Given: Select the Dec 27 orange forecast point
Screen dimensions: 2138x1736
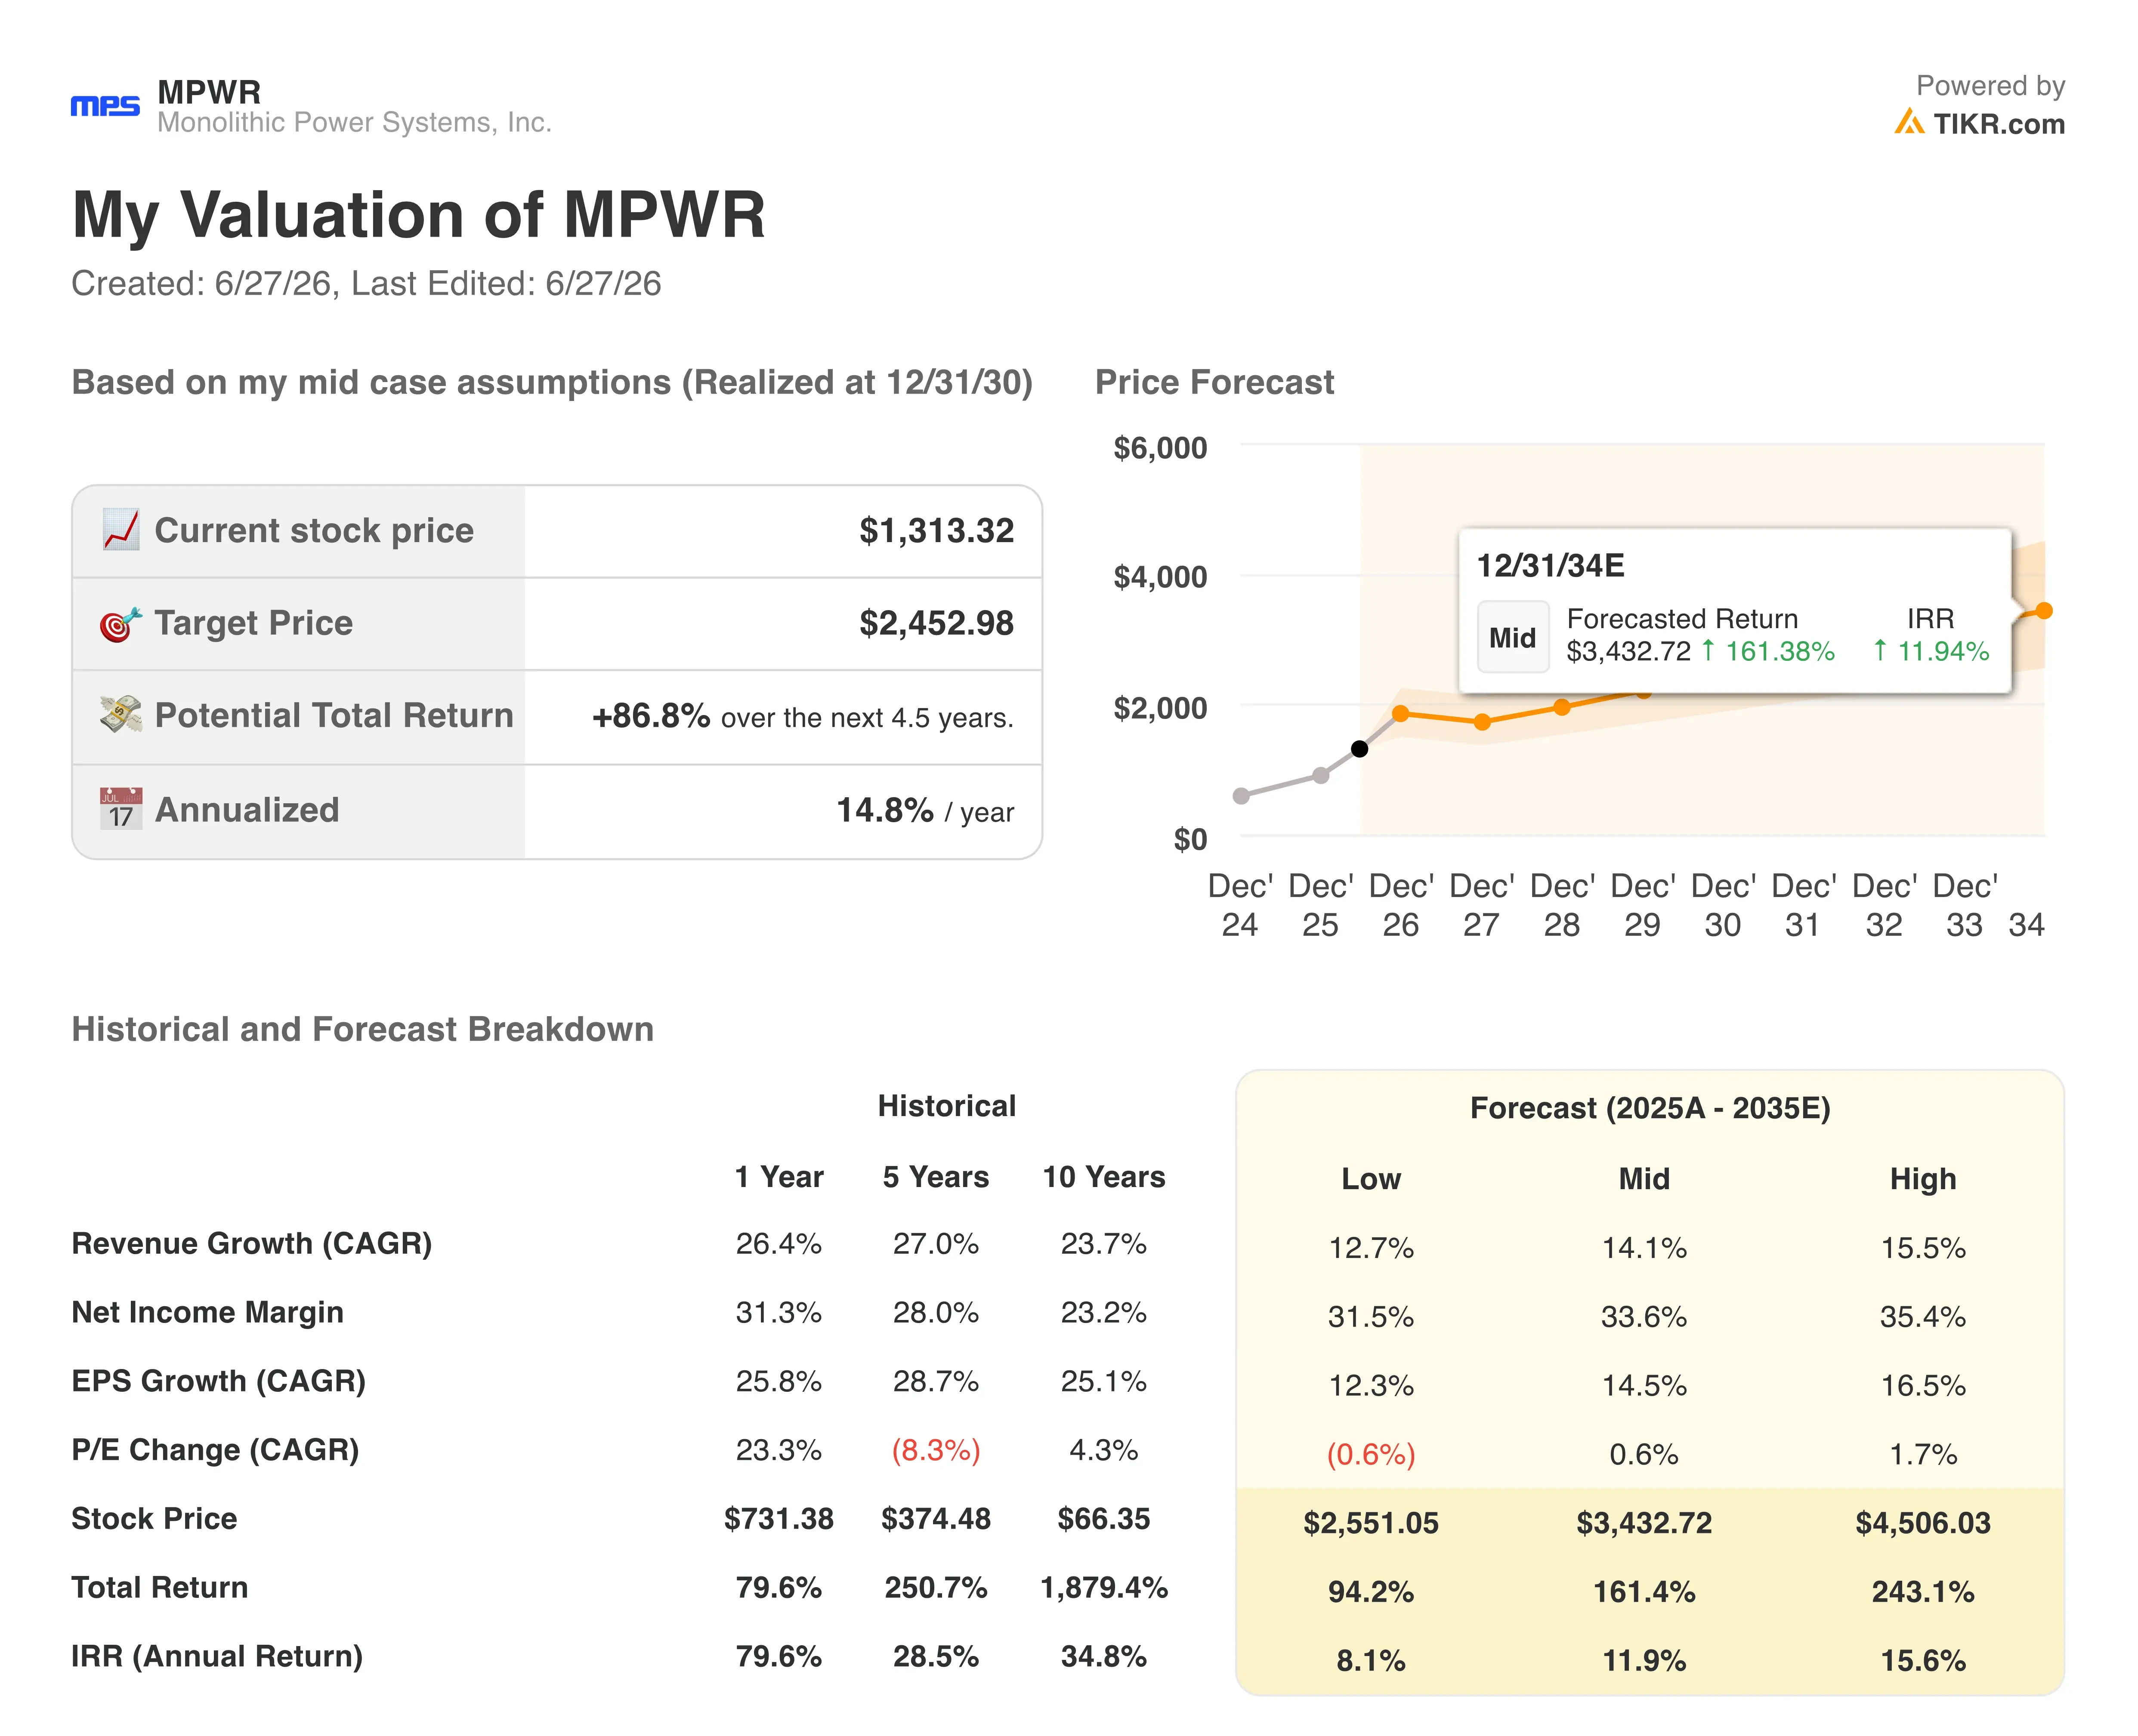Looking at the screenshot, I should pyautogui.click(x=1482, y=722).
